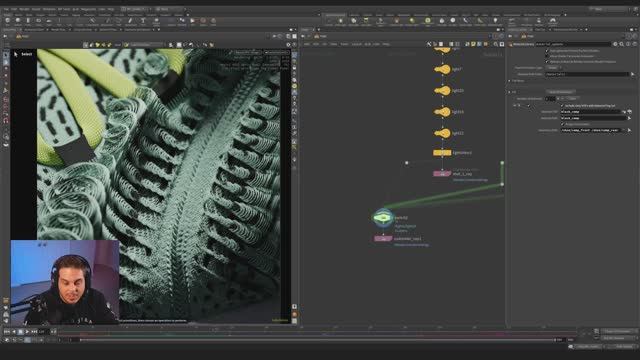Viewport: 640px width, 360px height.
Task: Click the Play forward button in the playbar
Action: 27,332
